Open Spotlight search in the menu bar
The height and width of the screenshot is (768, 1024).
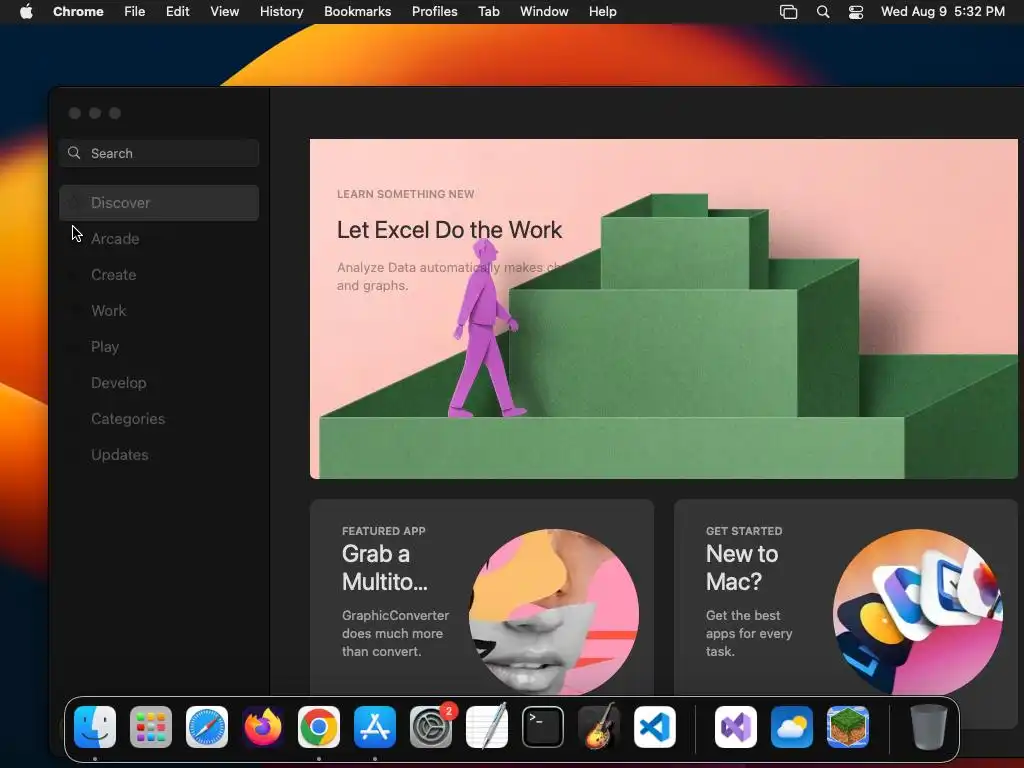pyautogui.click(x=823, y=12)
